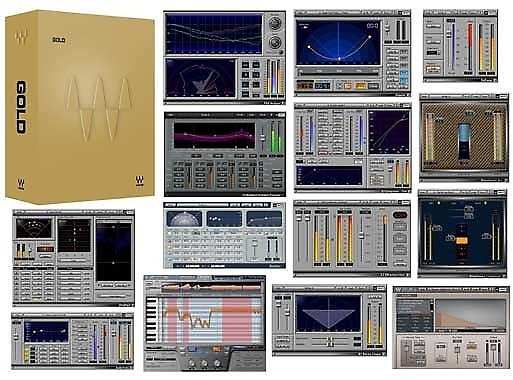Adjust the white-handled fader in the dynamics plugin
The image size is (513, 380).
click(362, 236)
